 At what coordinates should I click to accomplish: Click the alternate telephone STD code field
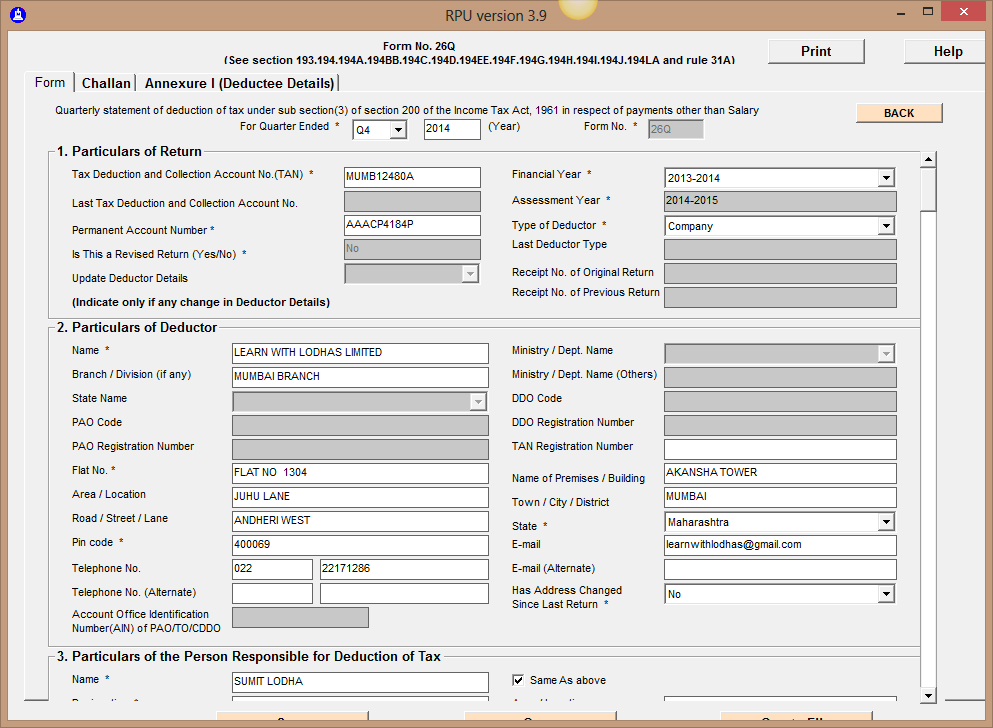click(x=272, y=593)
